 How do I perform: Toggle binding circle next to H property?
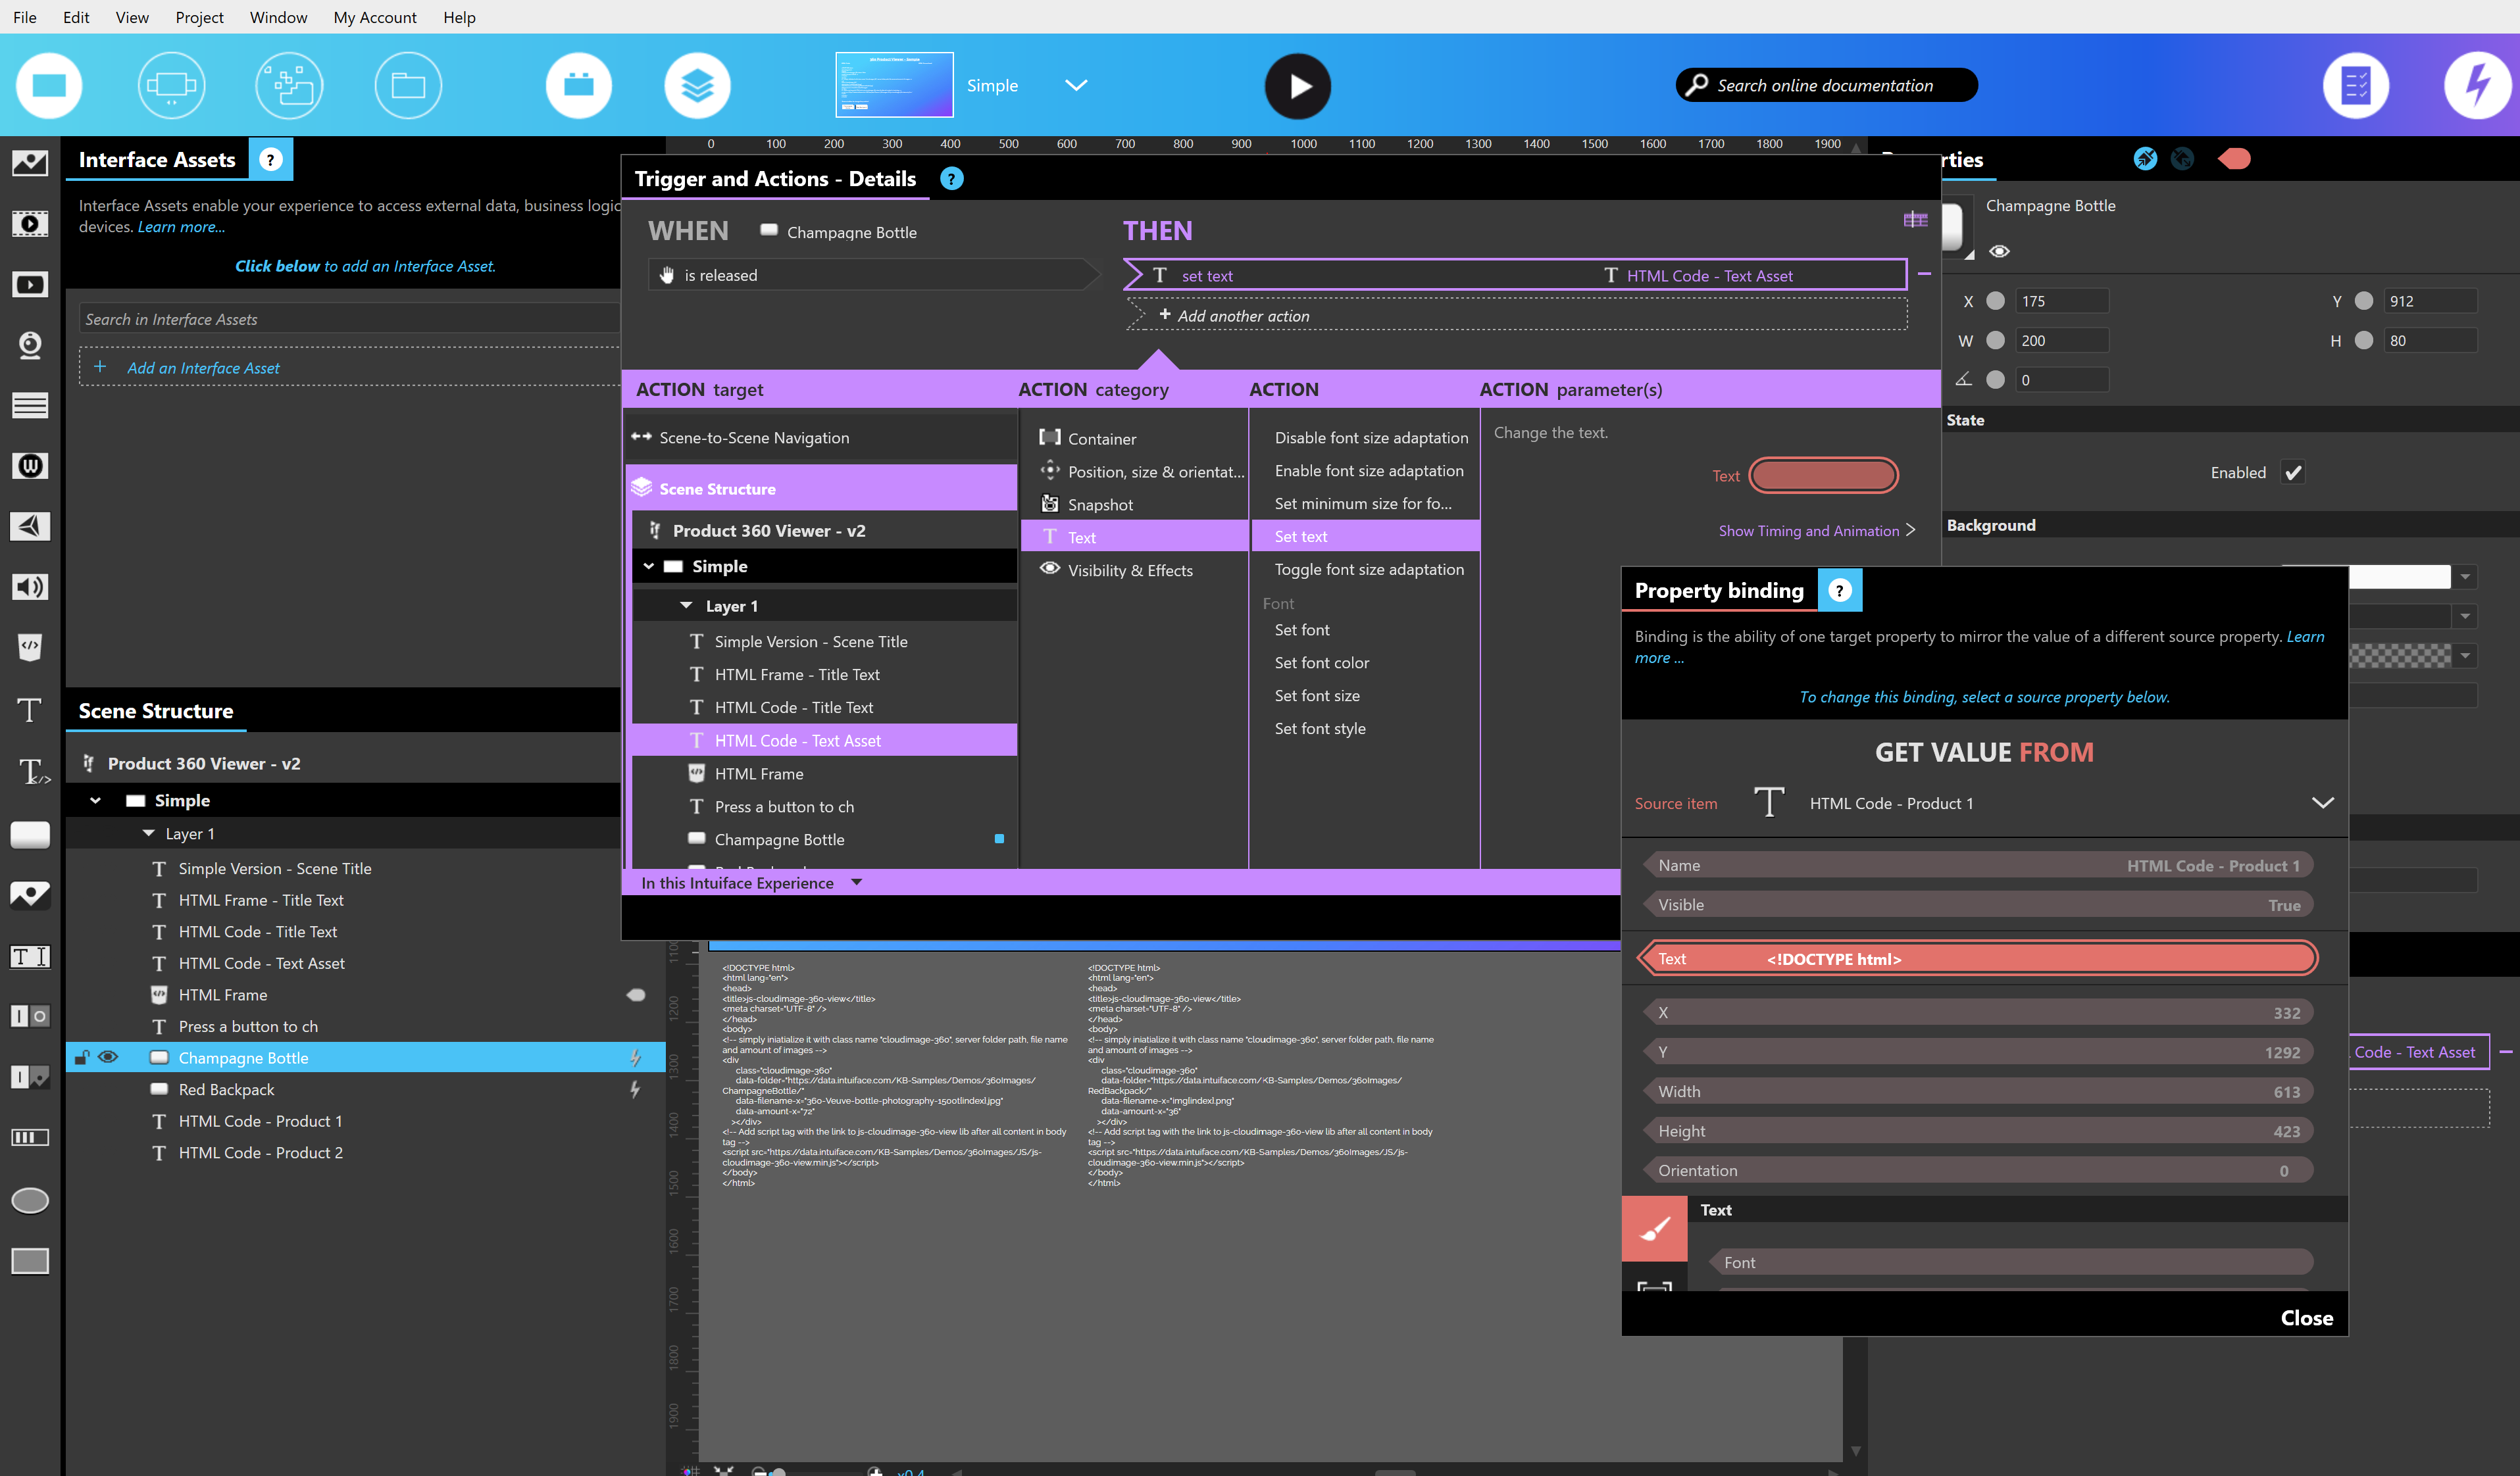[x=2364, y=340]
